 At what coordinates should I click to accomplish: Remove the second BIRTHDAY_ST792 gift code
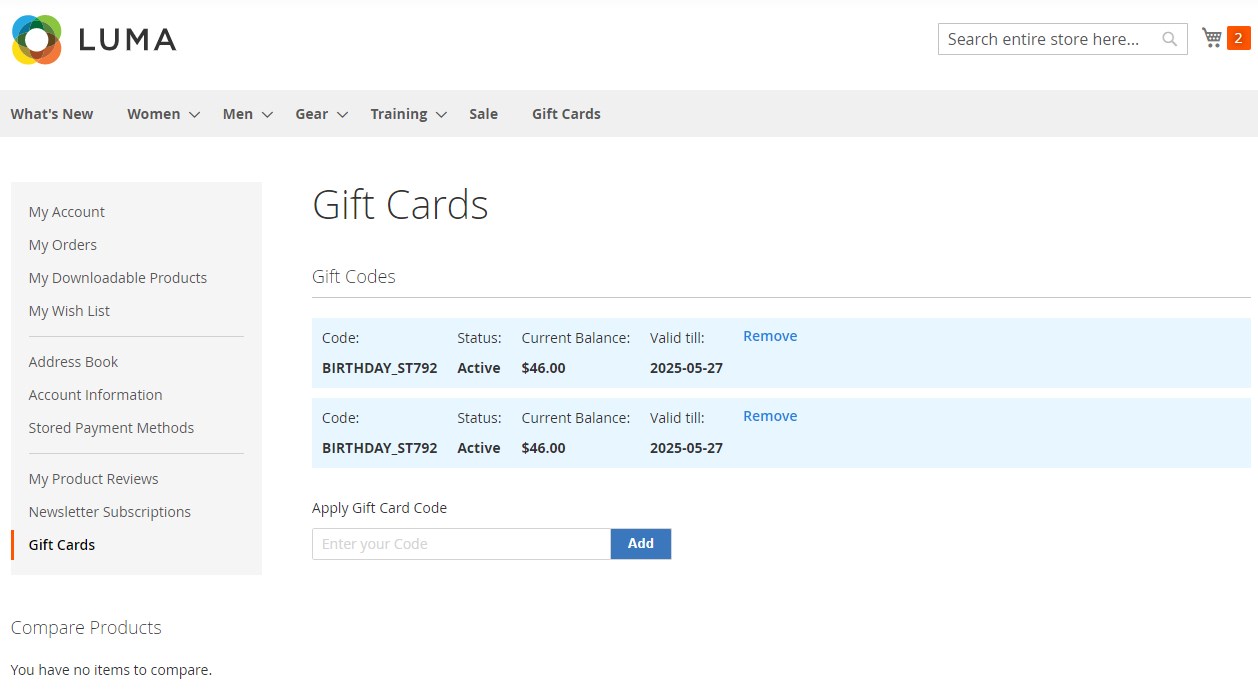coord(770,416)
